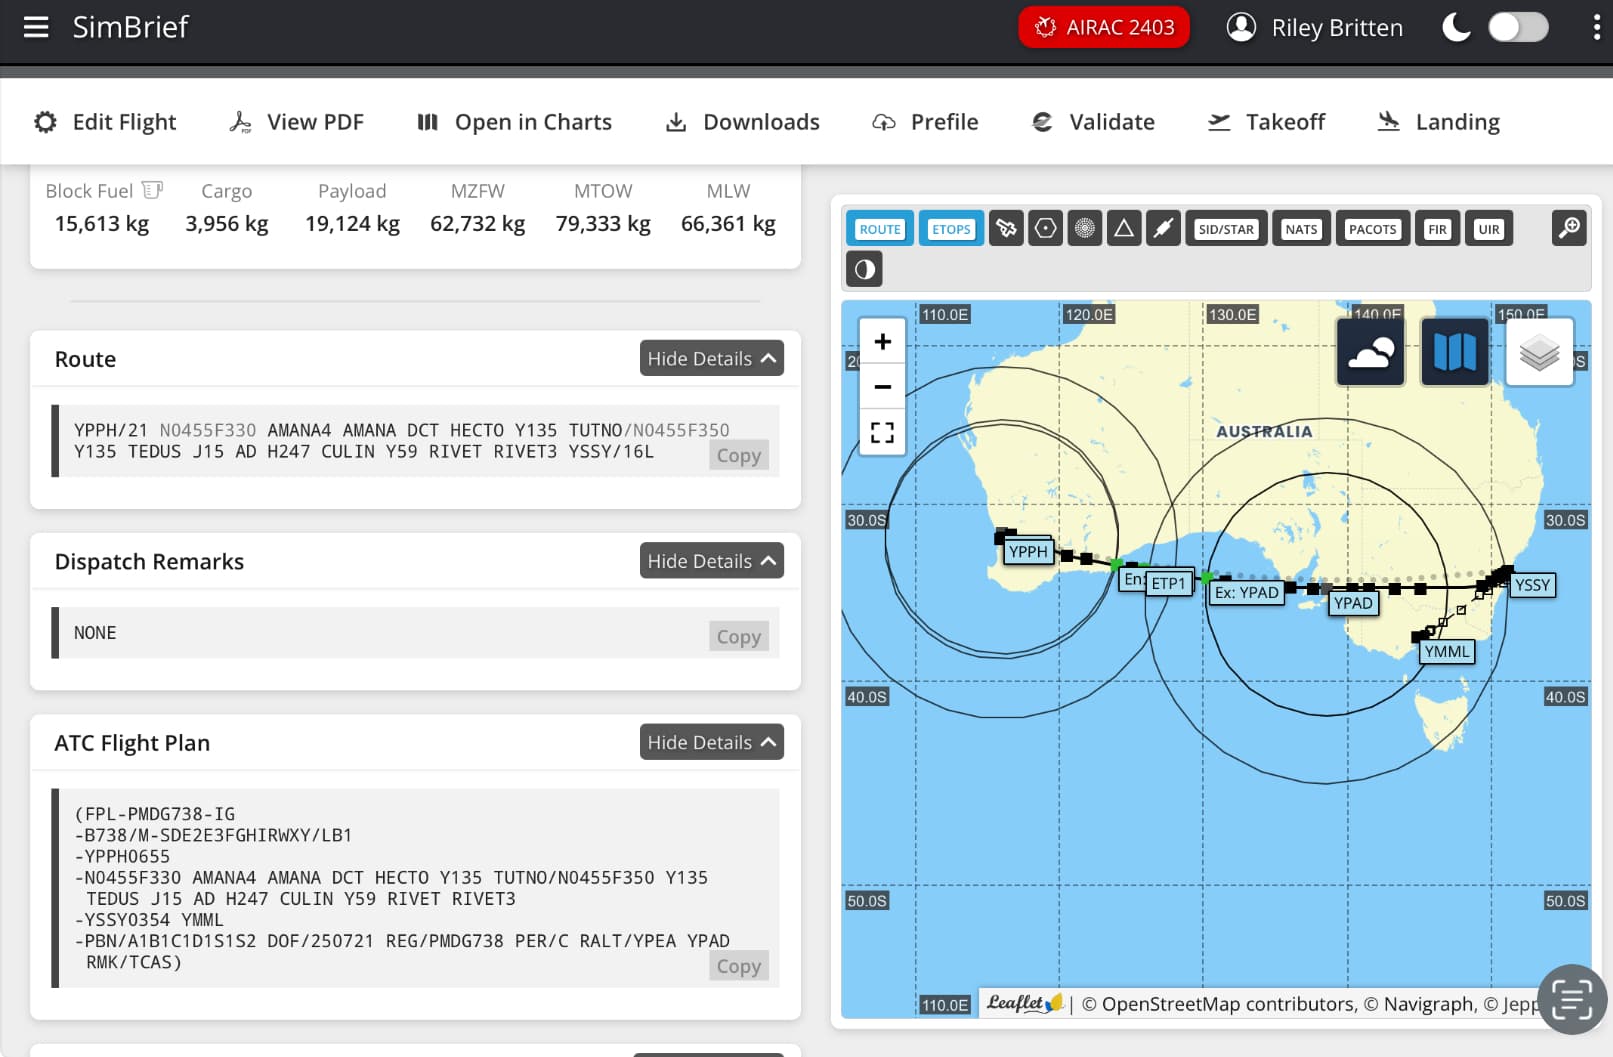Collapse ATC Flight Plan with Hide Details
The width and height of the screenshot is (1613, 1057).
[712, 742]
